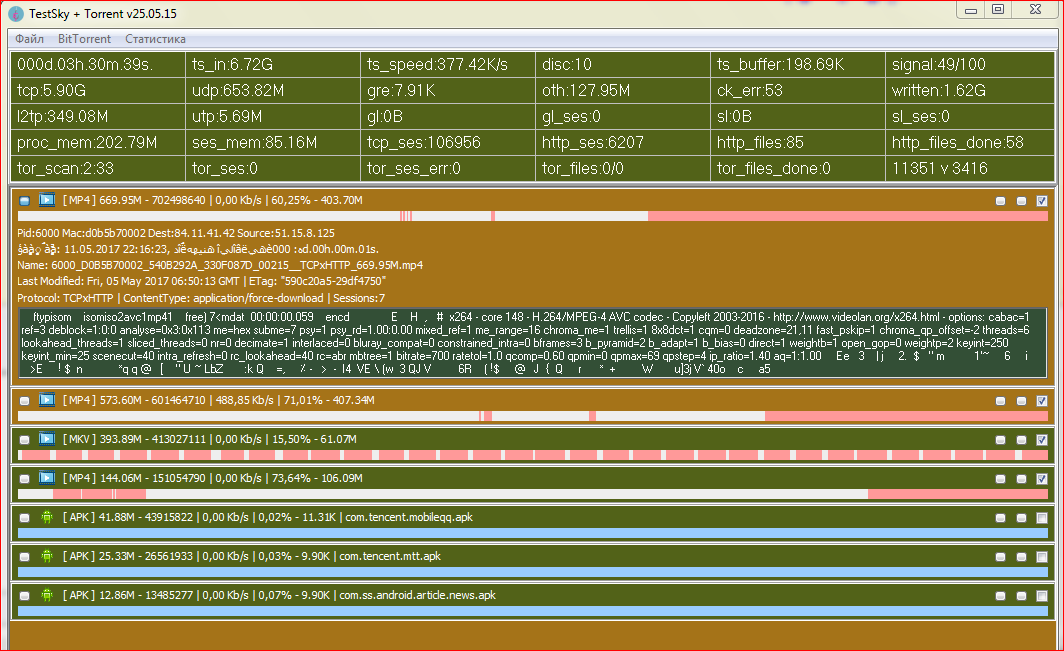Click the Android icon for com.tencent.mobileqq.apk

[x=47, y=517]
